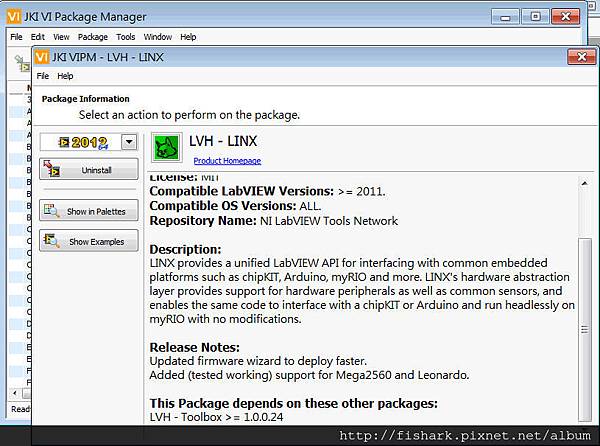This screenshot has width=600, height=446.
Task: Open the File menu in JKI VI Package Manager window
Action: [16, 37]
